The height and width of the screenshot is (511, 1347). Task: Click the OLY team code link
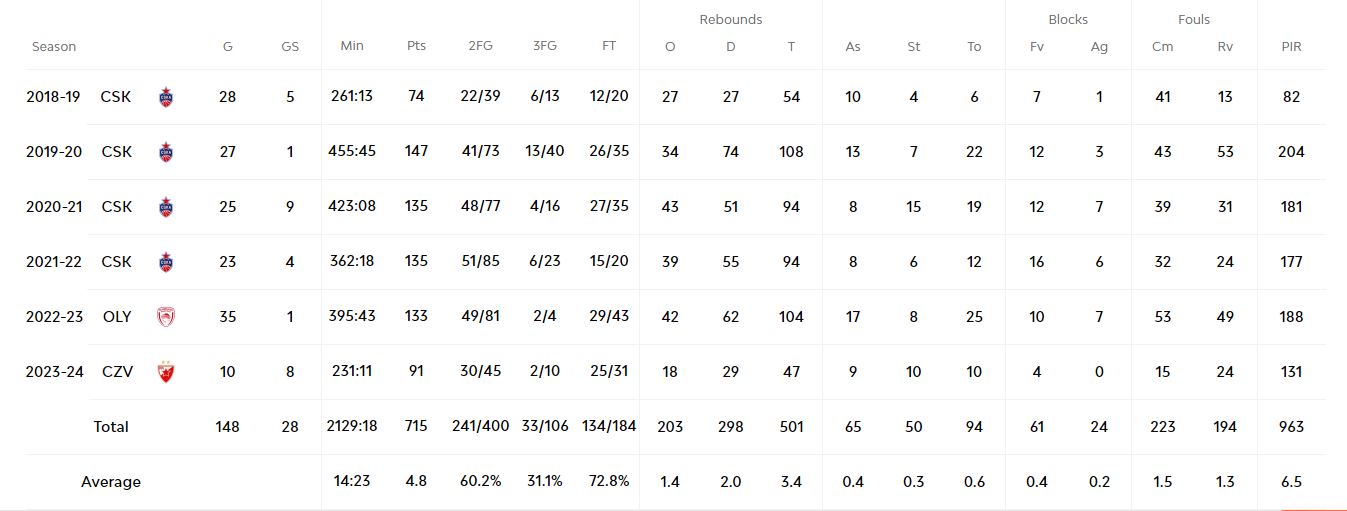[117, 317]
